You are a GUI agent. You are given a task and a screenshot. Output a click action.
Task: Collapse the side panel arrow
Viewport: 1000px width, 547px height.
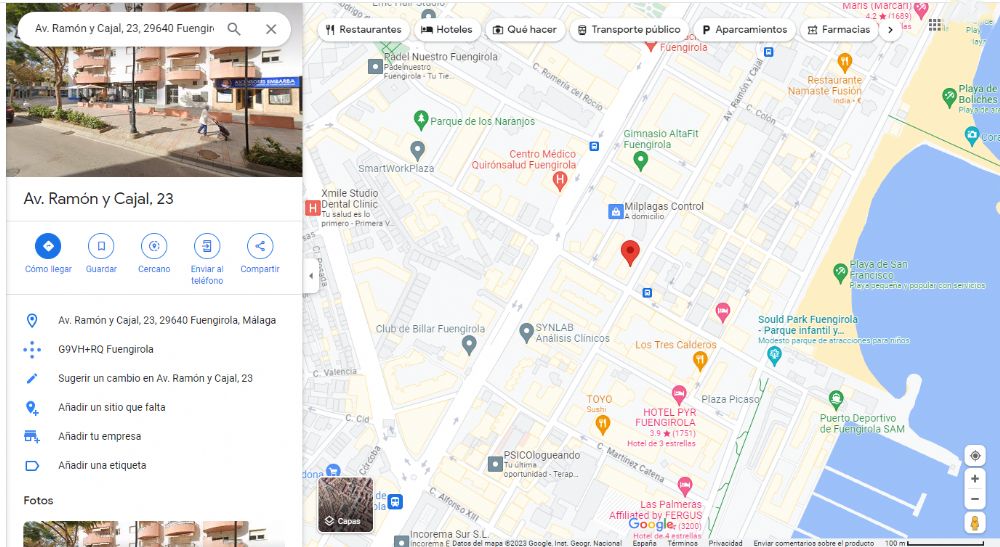[311, 276]
